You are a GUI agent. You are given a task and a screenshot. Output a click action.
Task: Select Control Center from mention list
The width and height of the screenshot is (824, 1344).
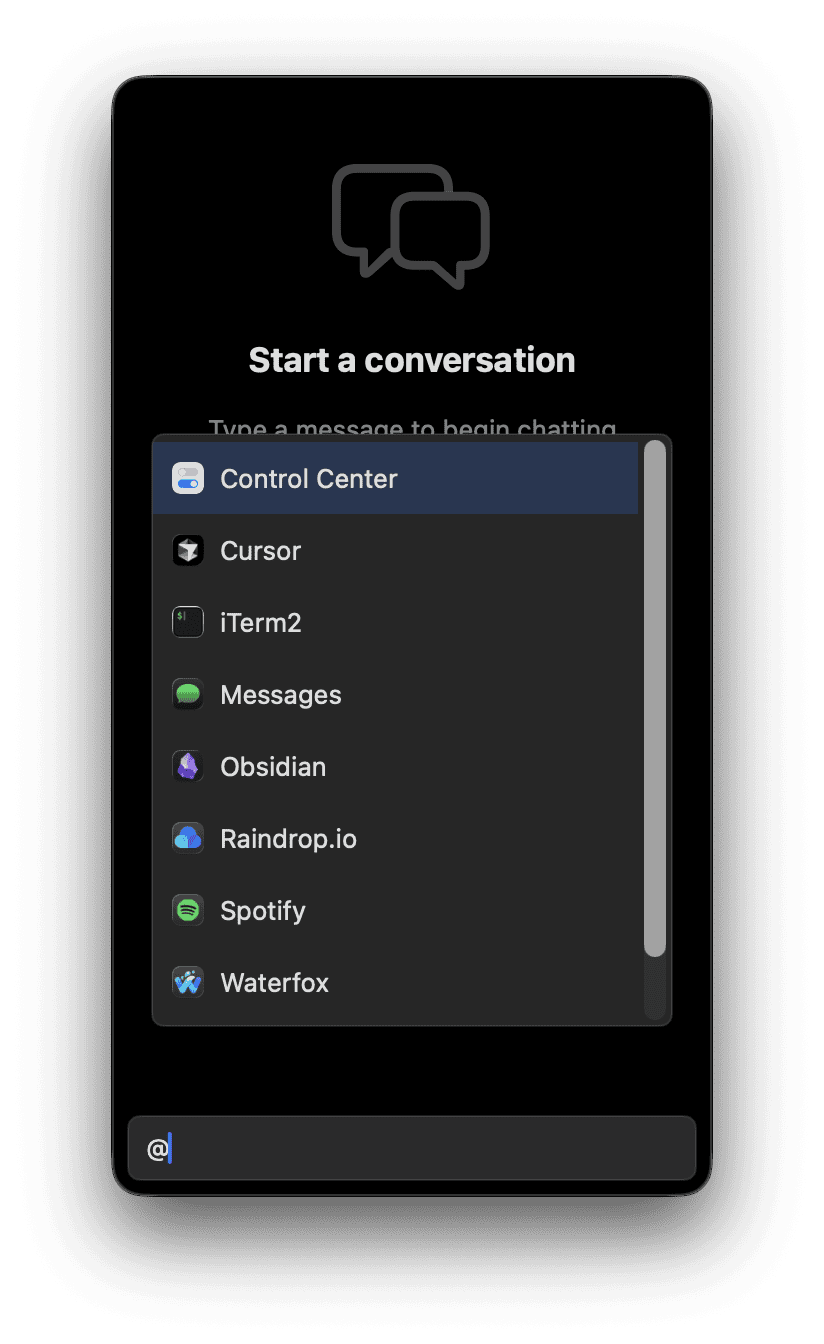coord(396,478)
